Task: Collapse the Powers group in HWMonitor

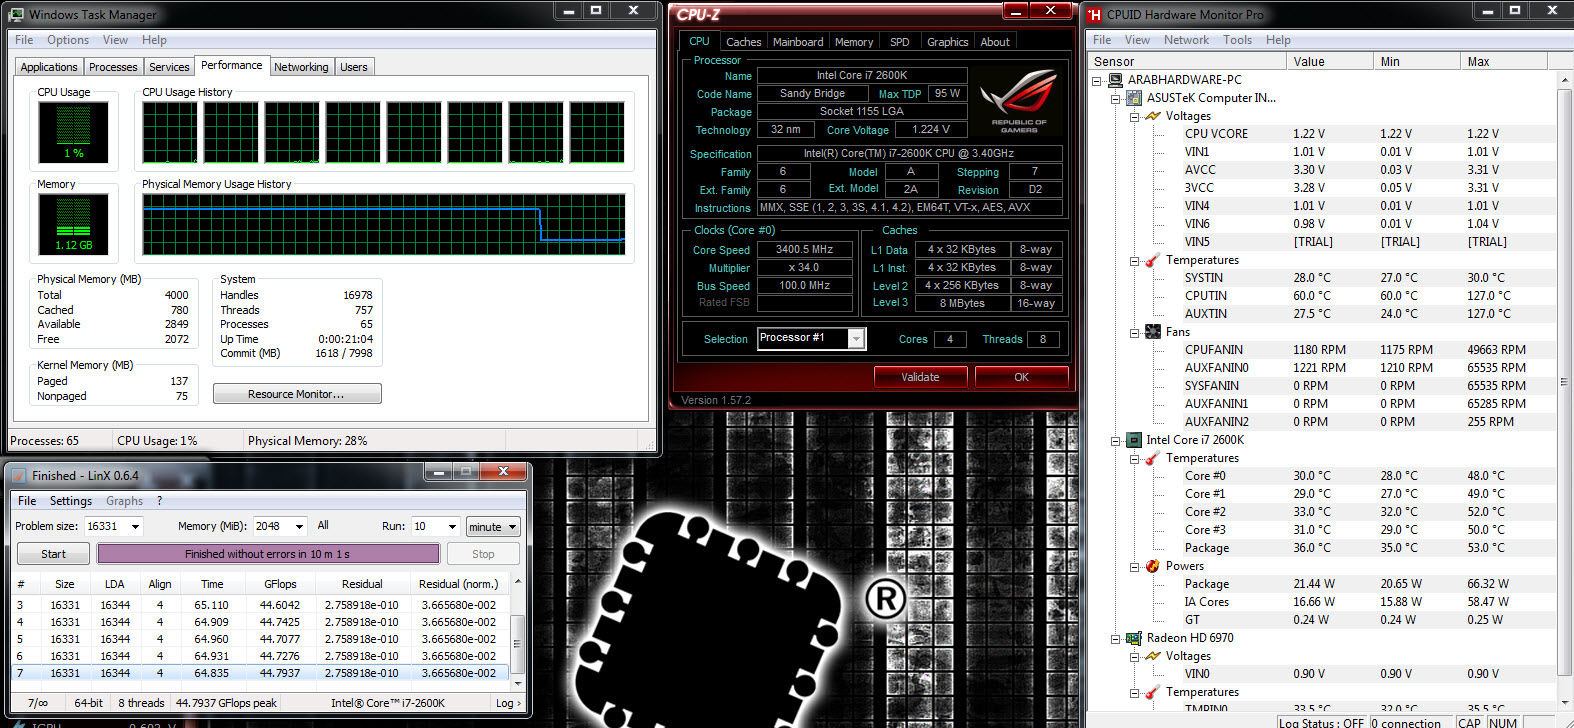Action: click(1135, 566)
